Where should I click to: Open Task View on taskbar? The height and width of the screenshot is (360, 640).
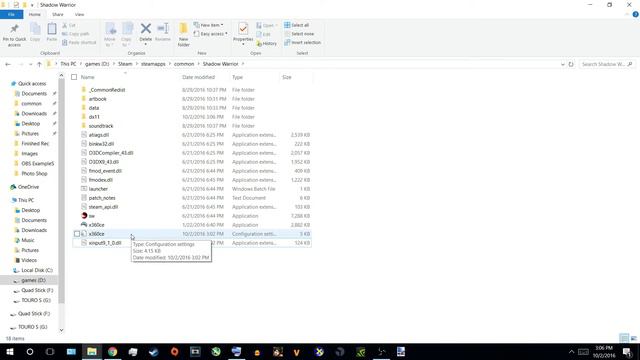coord(50,351)
